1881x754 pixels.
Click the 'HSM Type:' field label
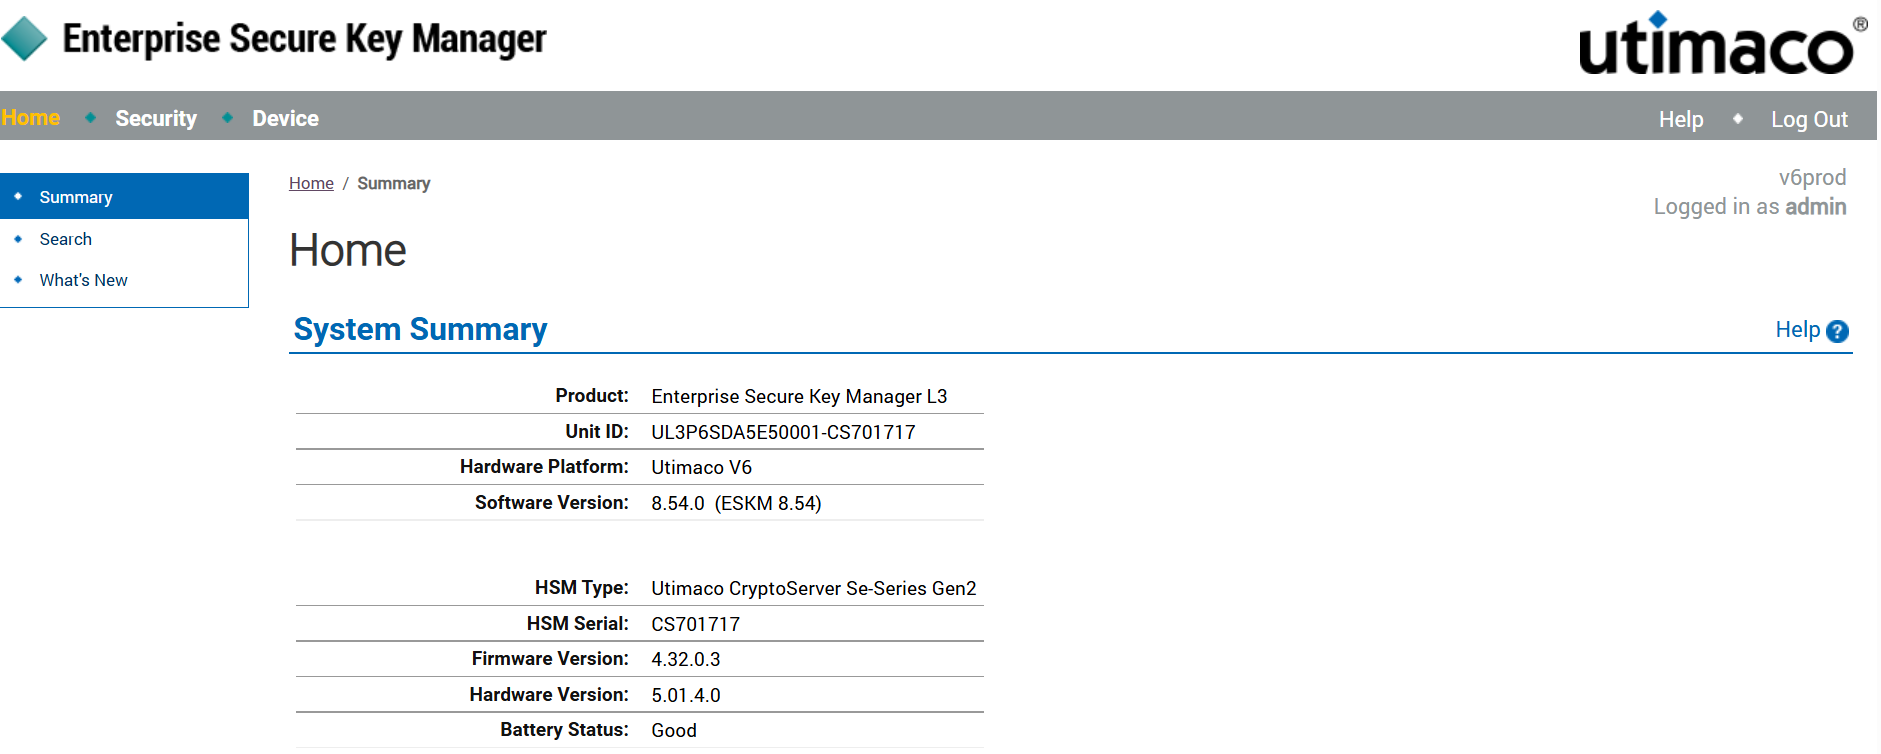pos(582,587)
